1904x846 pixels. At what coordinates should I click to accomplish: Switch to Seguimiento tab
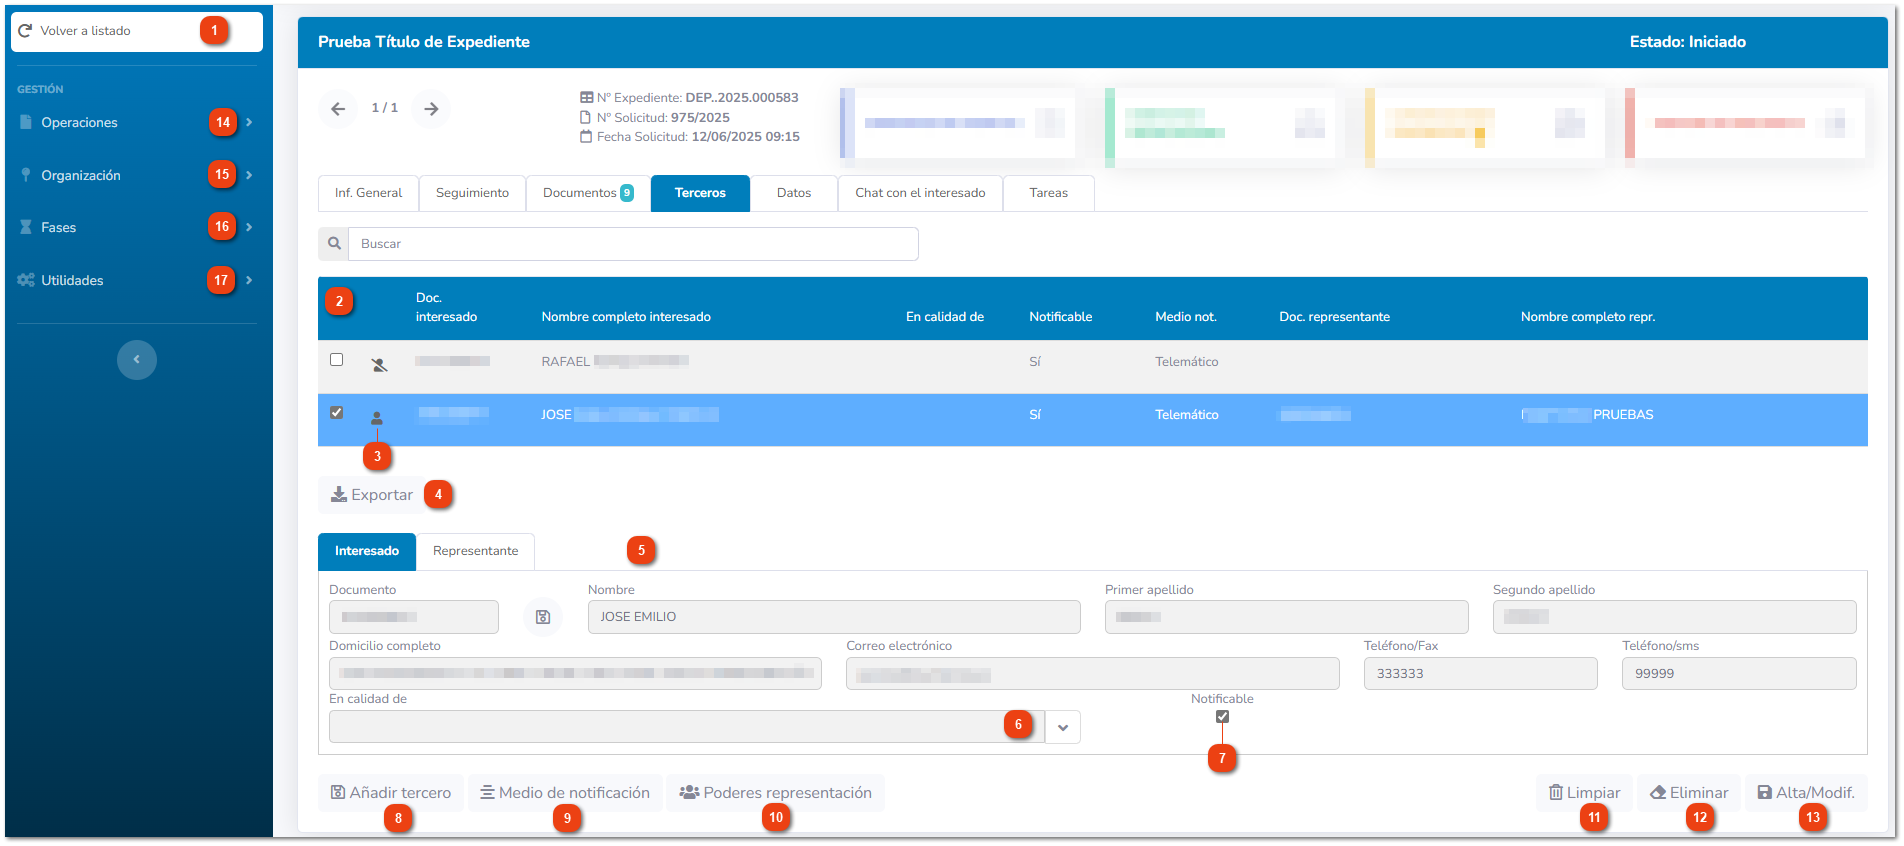[472, 193]
